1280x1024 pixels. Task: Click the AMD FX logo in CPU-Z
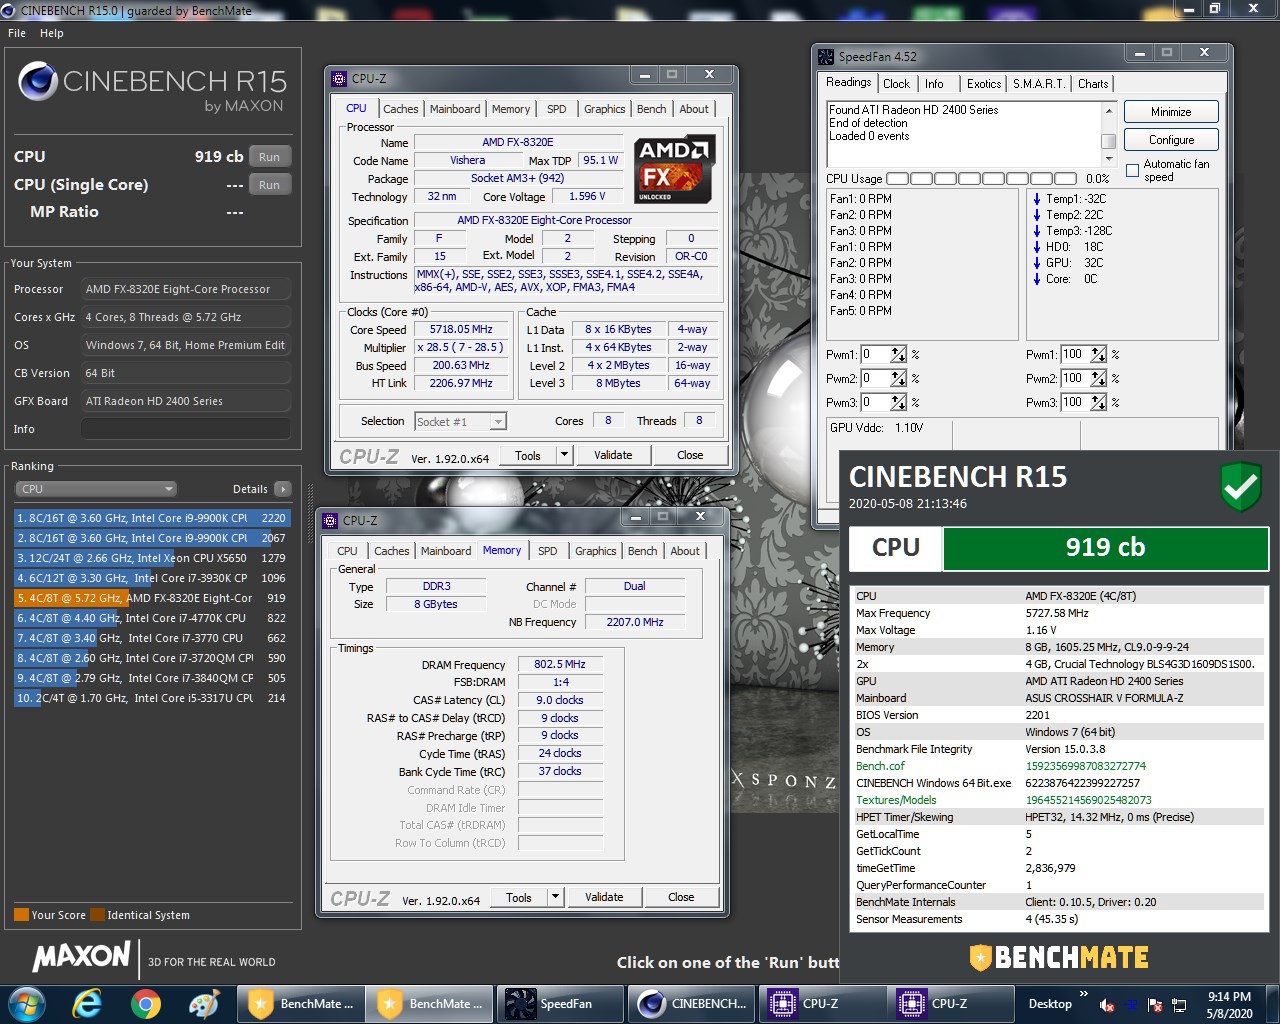675,169
